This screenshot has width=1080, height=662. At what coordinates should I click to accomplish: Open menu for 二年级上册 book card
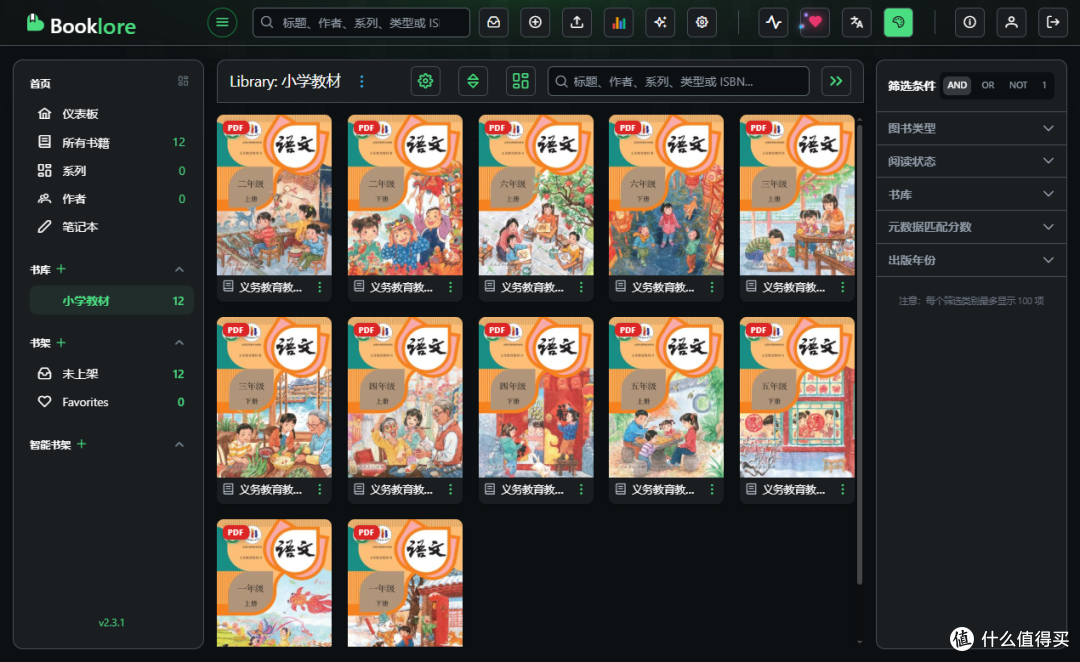click(320, 287)
